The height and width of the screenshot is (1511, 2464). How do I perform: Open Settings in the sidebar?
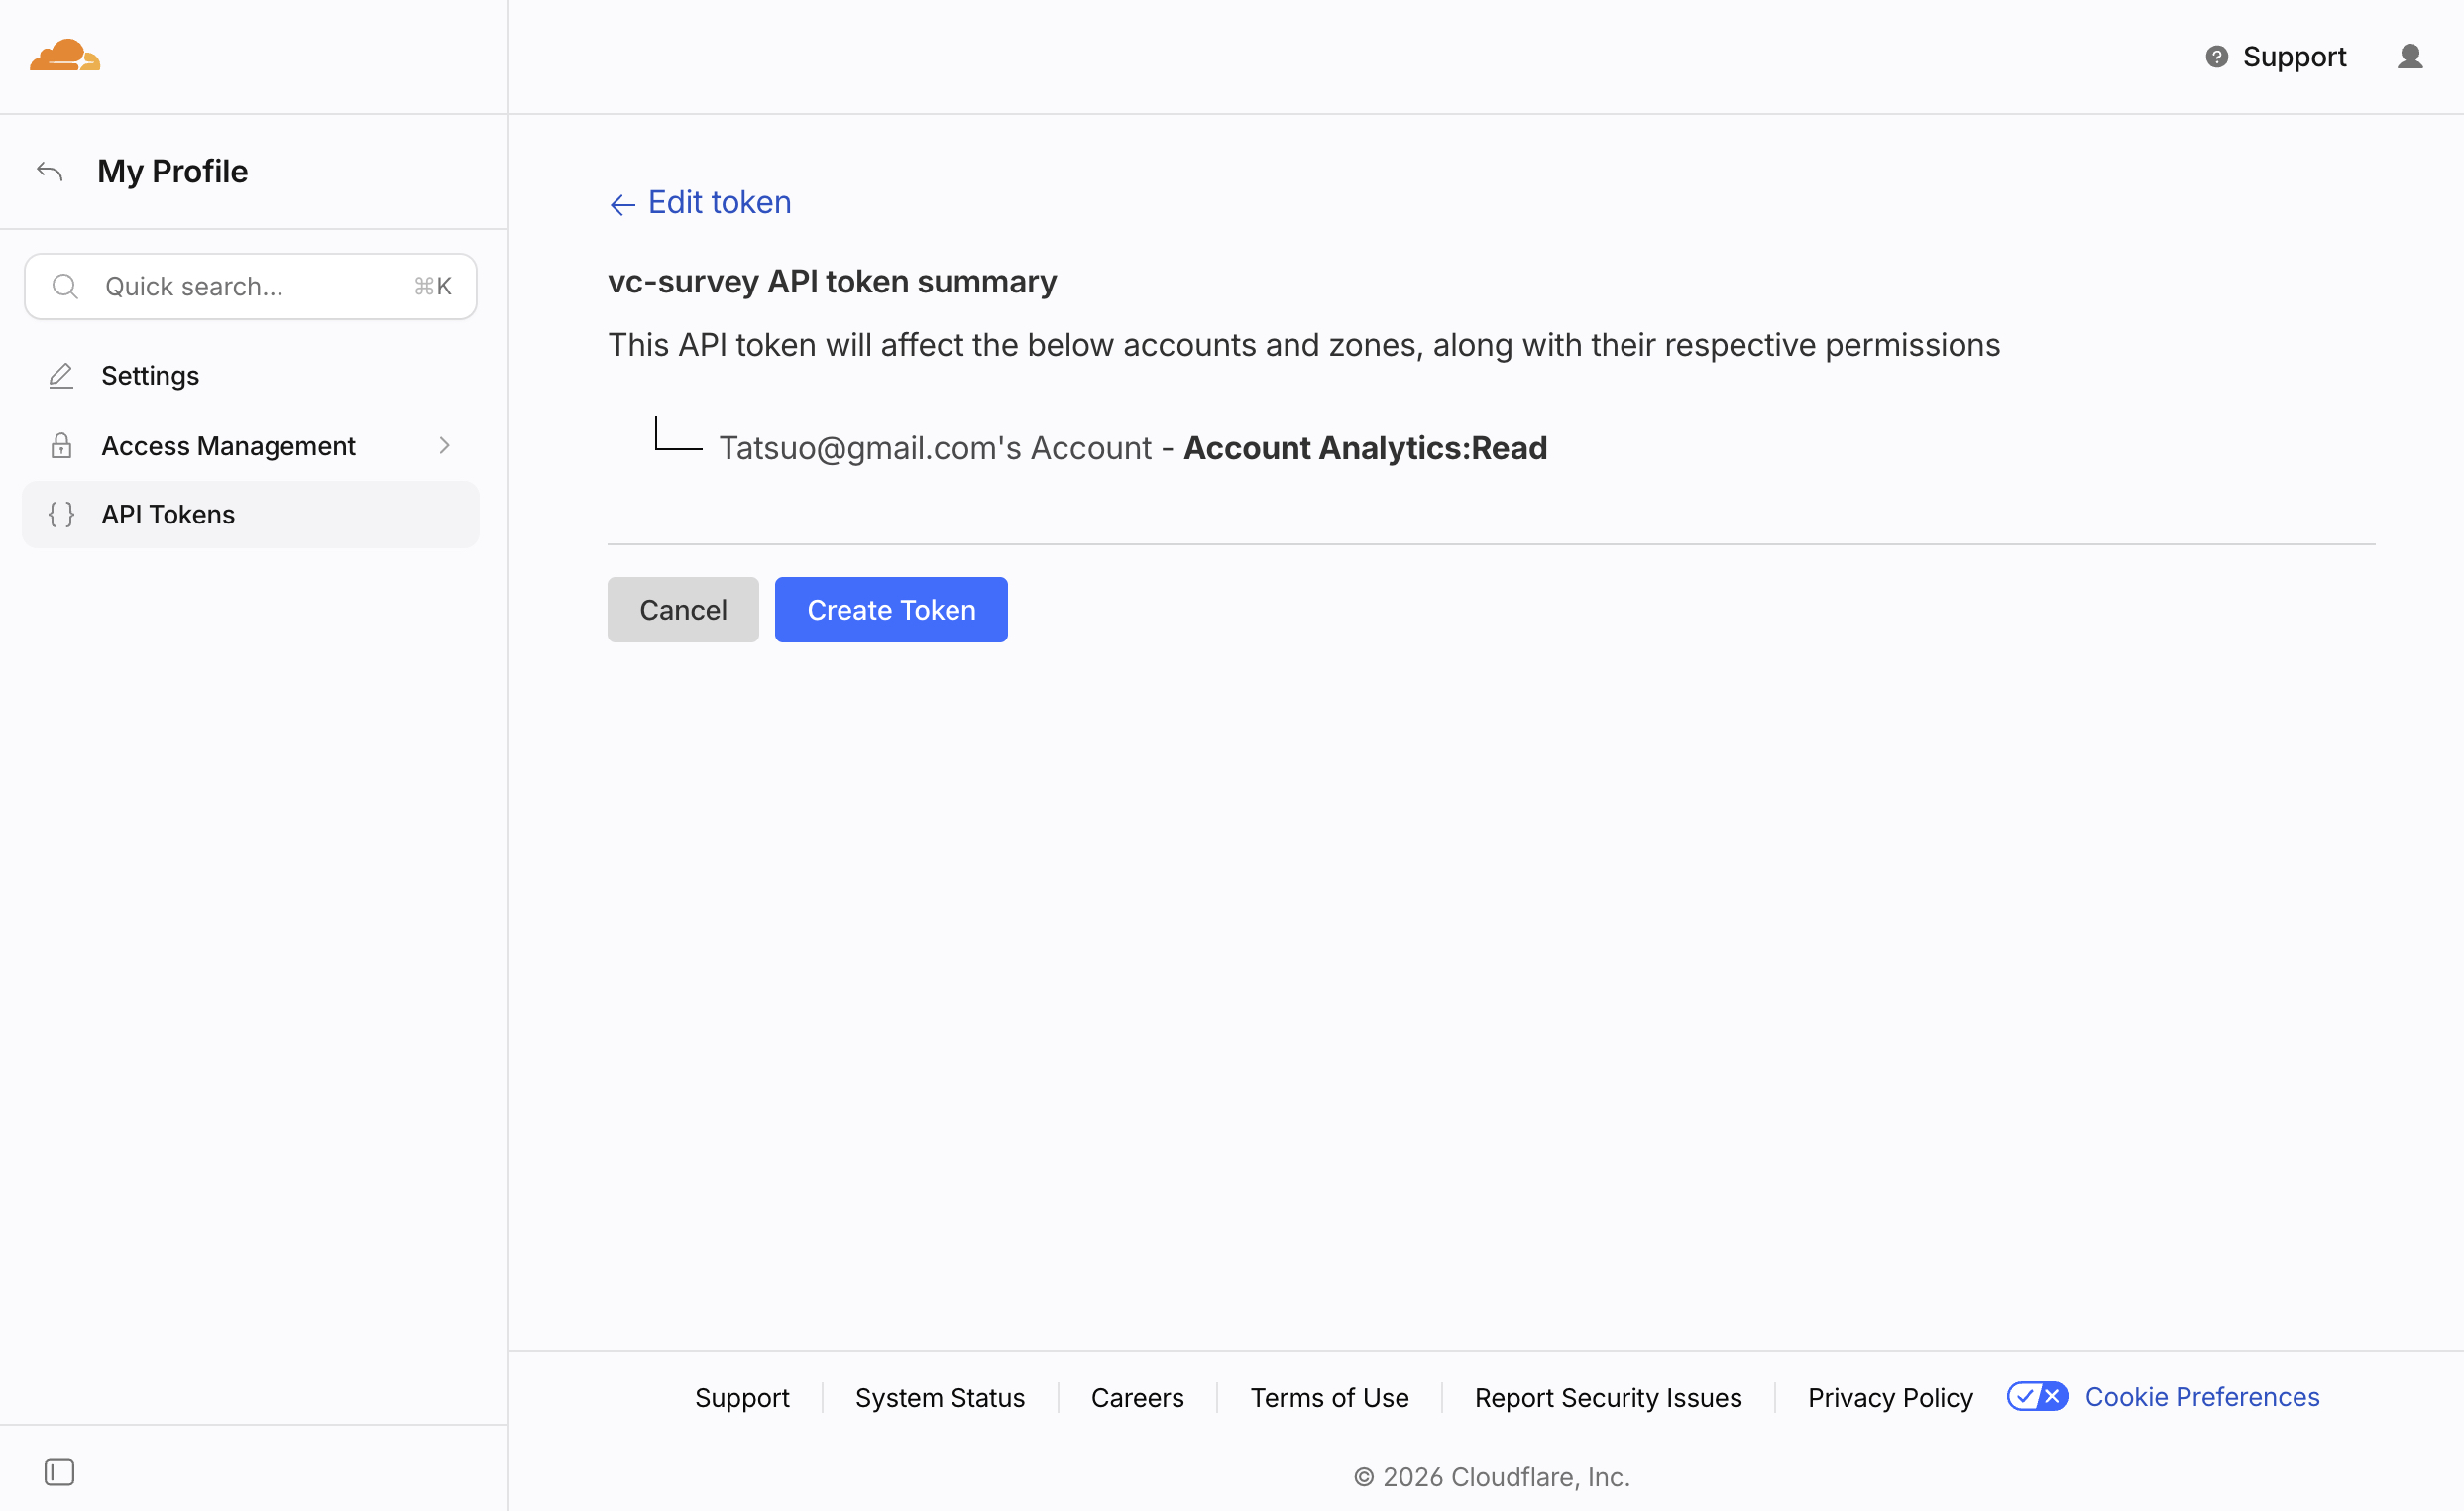point(250,376)
